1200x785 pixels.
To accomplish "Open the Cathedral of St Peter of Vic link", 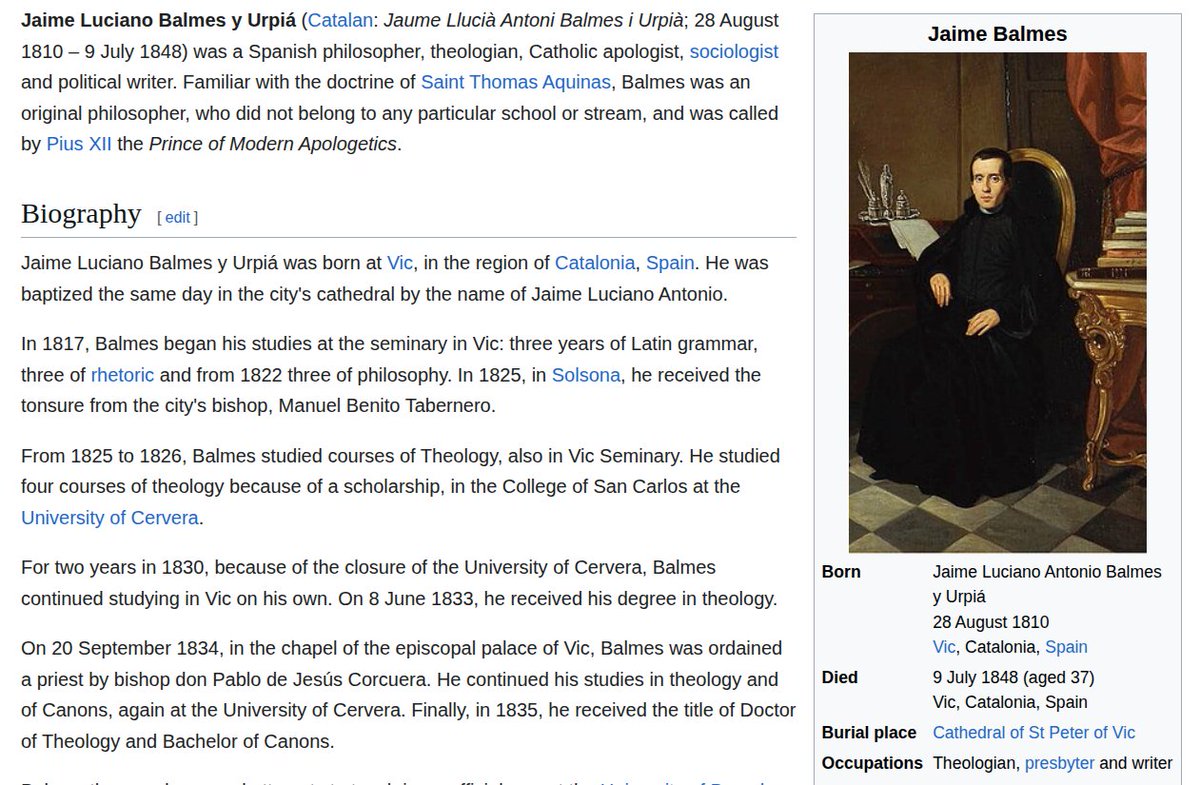I will pos(1034,733).
